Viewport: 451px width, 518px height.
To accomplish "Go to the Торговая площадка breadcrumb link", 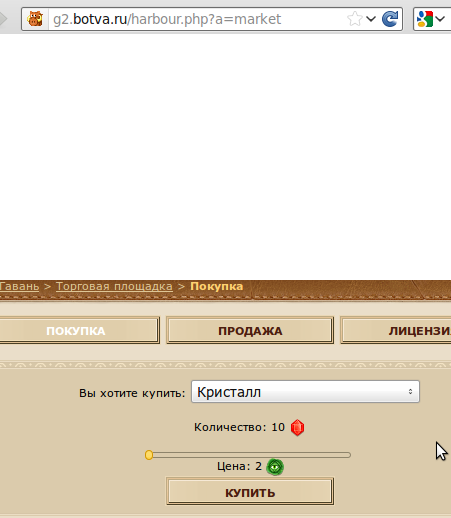I will pyautogui.click(x=114, y=286).
